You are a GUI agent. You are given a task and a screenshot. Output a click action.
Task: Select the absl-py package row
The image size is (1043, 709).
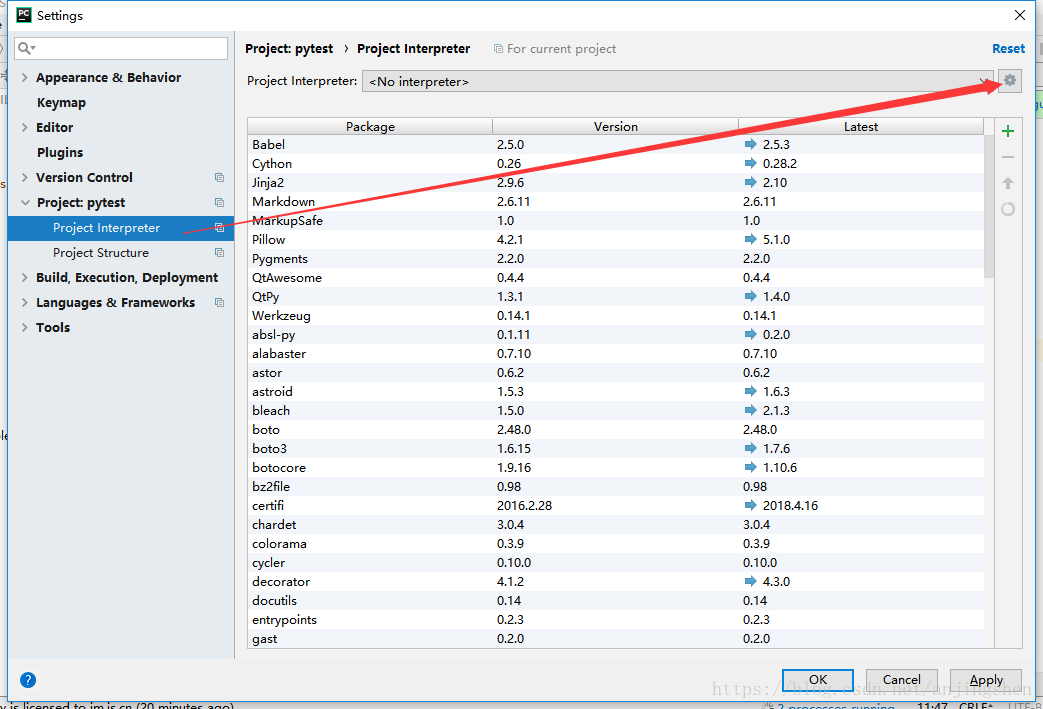(616, 335)
